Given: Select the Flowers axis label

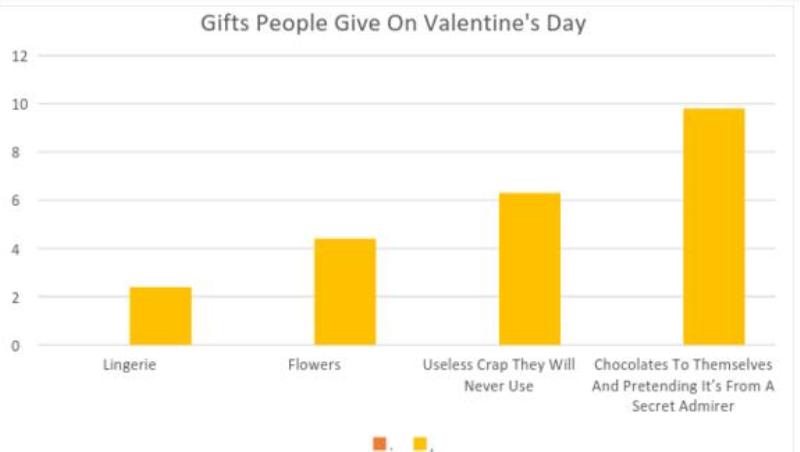Looking at the screenshot, I should 314,365.
